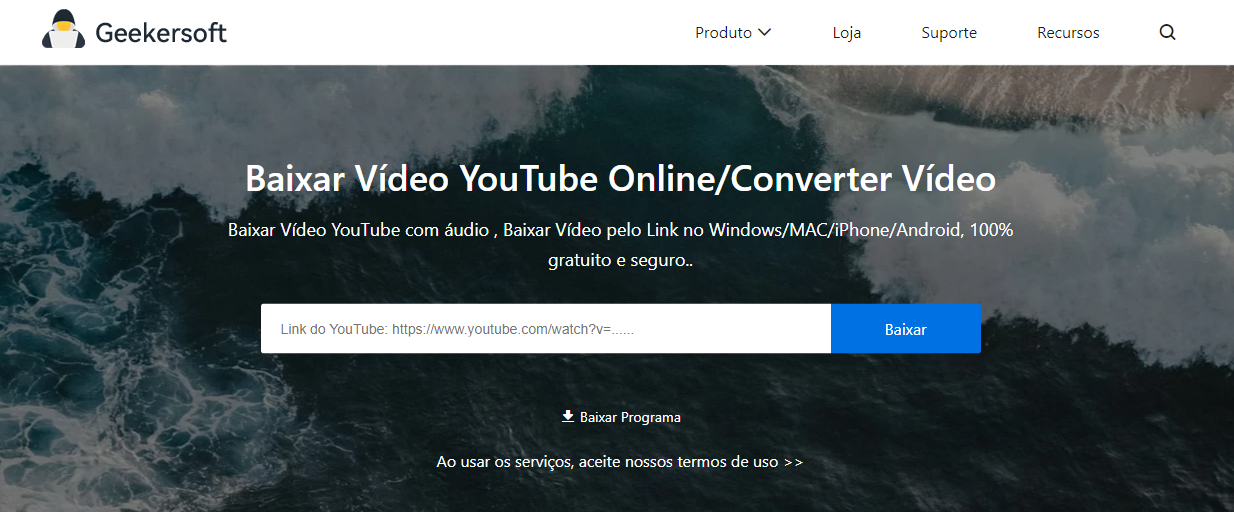Open the Recursos menu item
The width and height of the screenshot is (1234, 512).
[1068, 32]
